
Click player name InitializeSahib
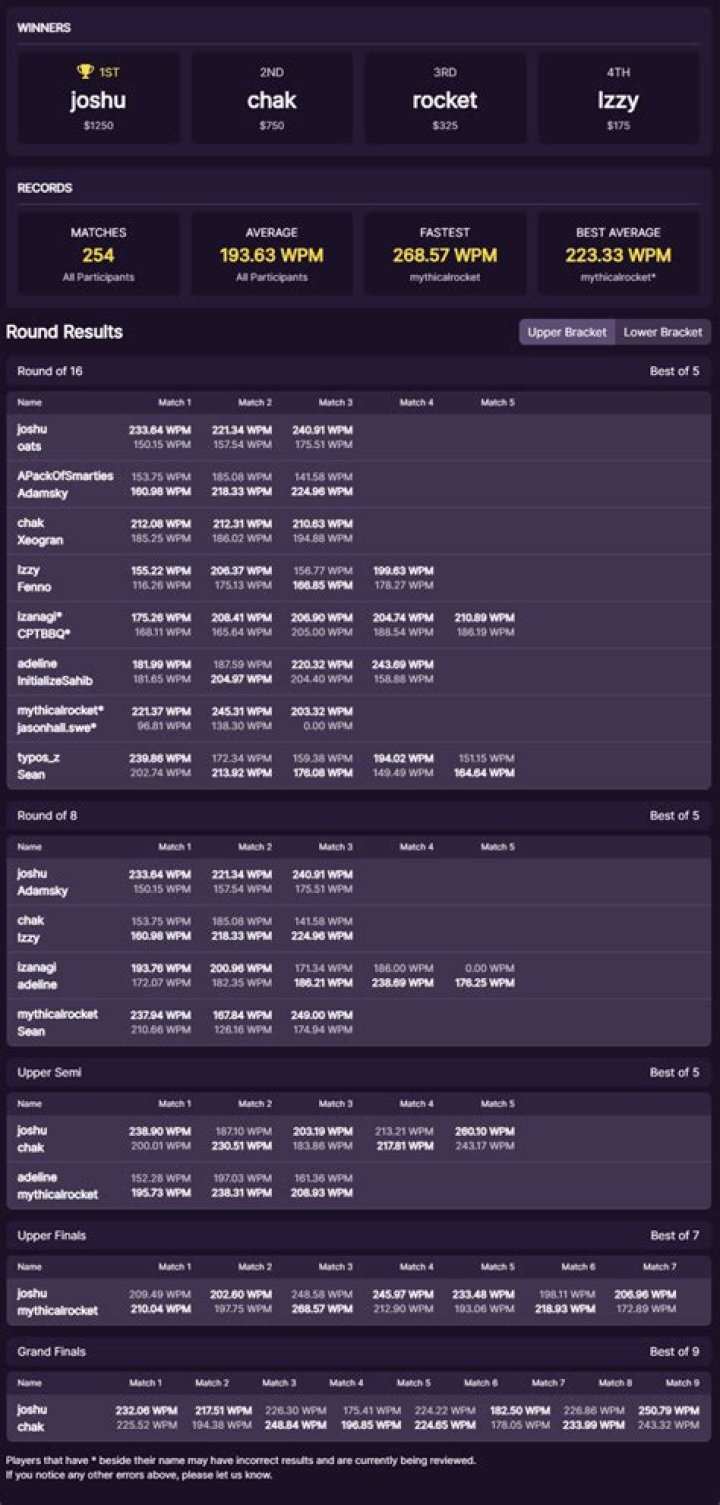point(55,679)
